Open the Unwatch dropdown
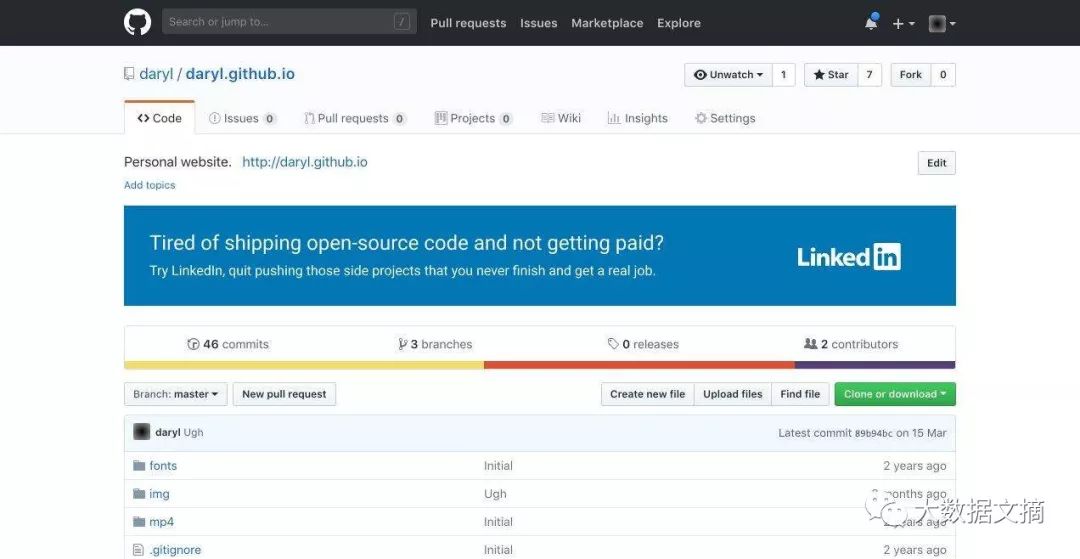1080x559 pixels. point(728,74)
